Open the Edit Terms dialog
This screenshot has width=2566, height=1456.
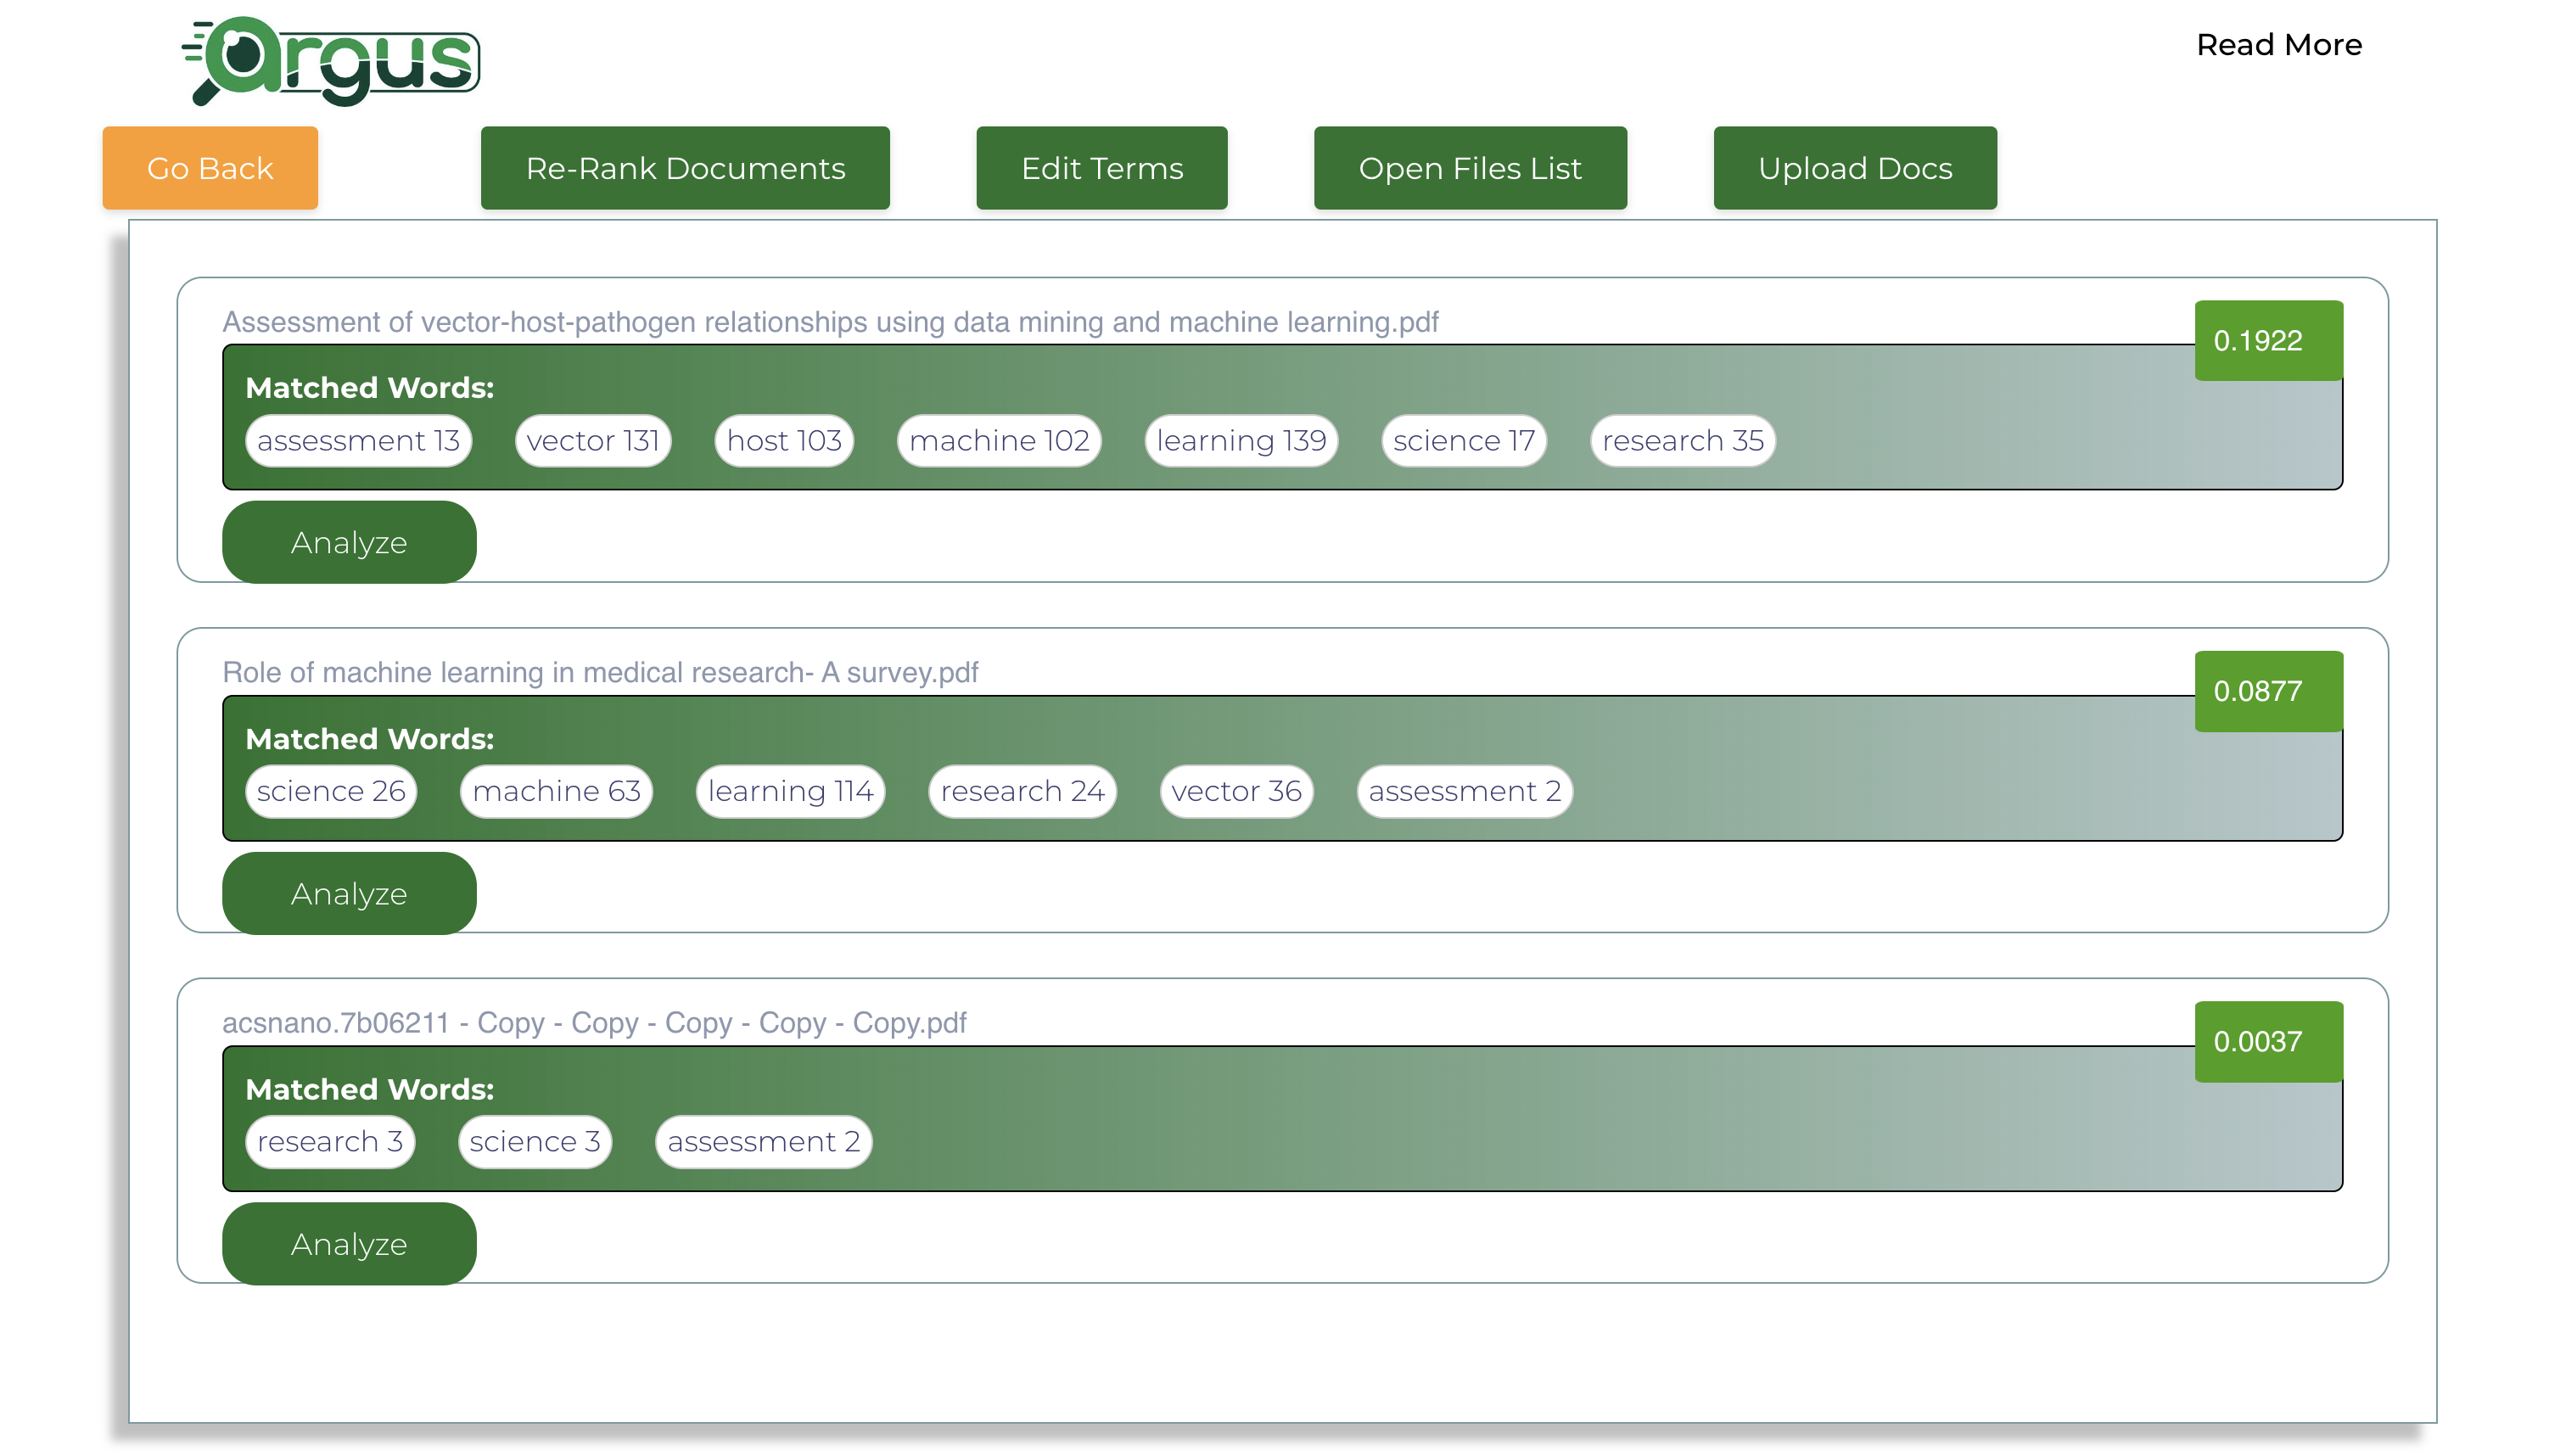pos(1102,168)
